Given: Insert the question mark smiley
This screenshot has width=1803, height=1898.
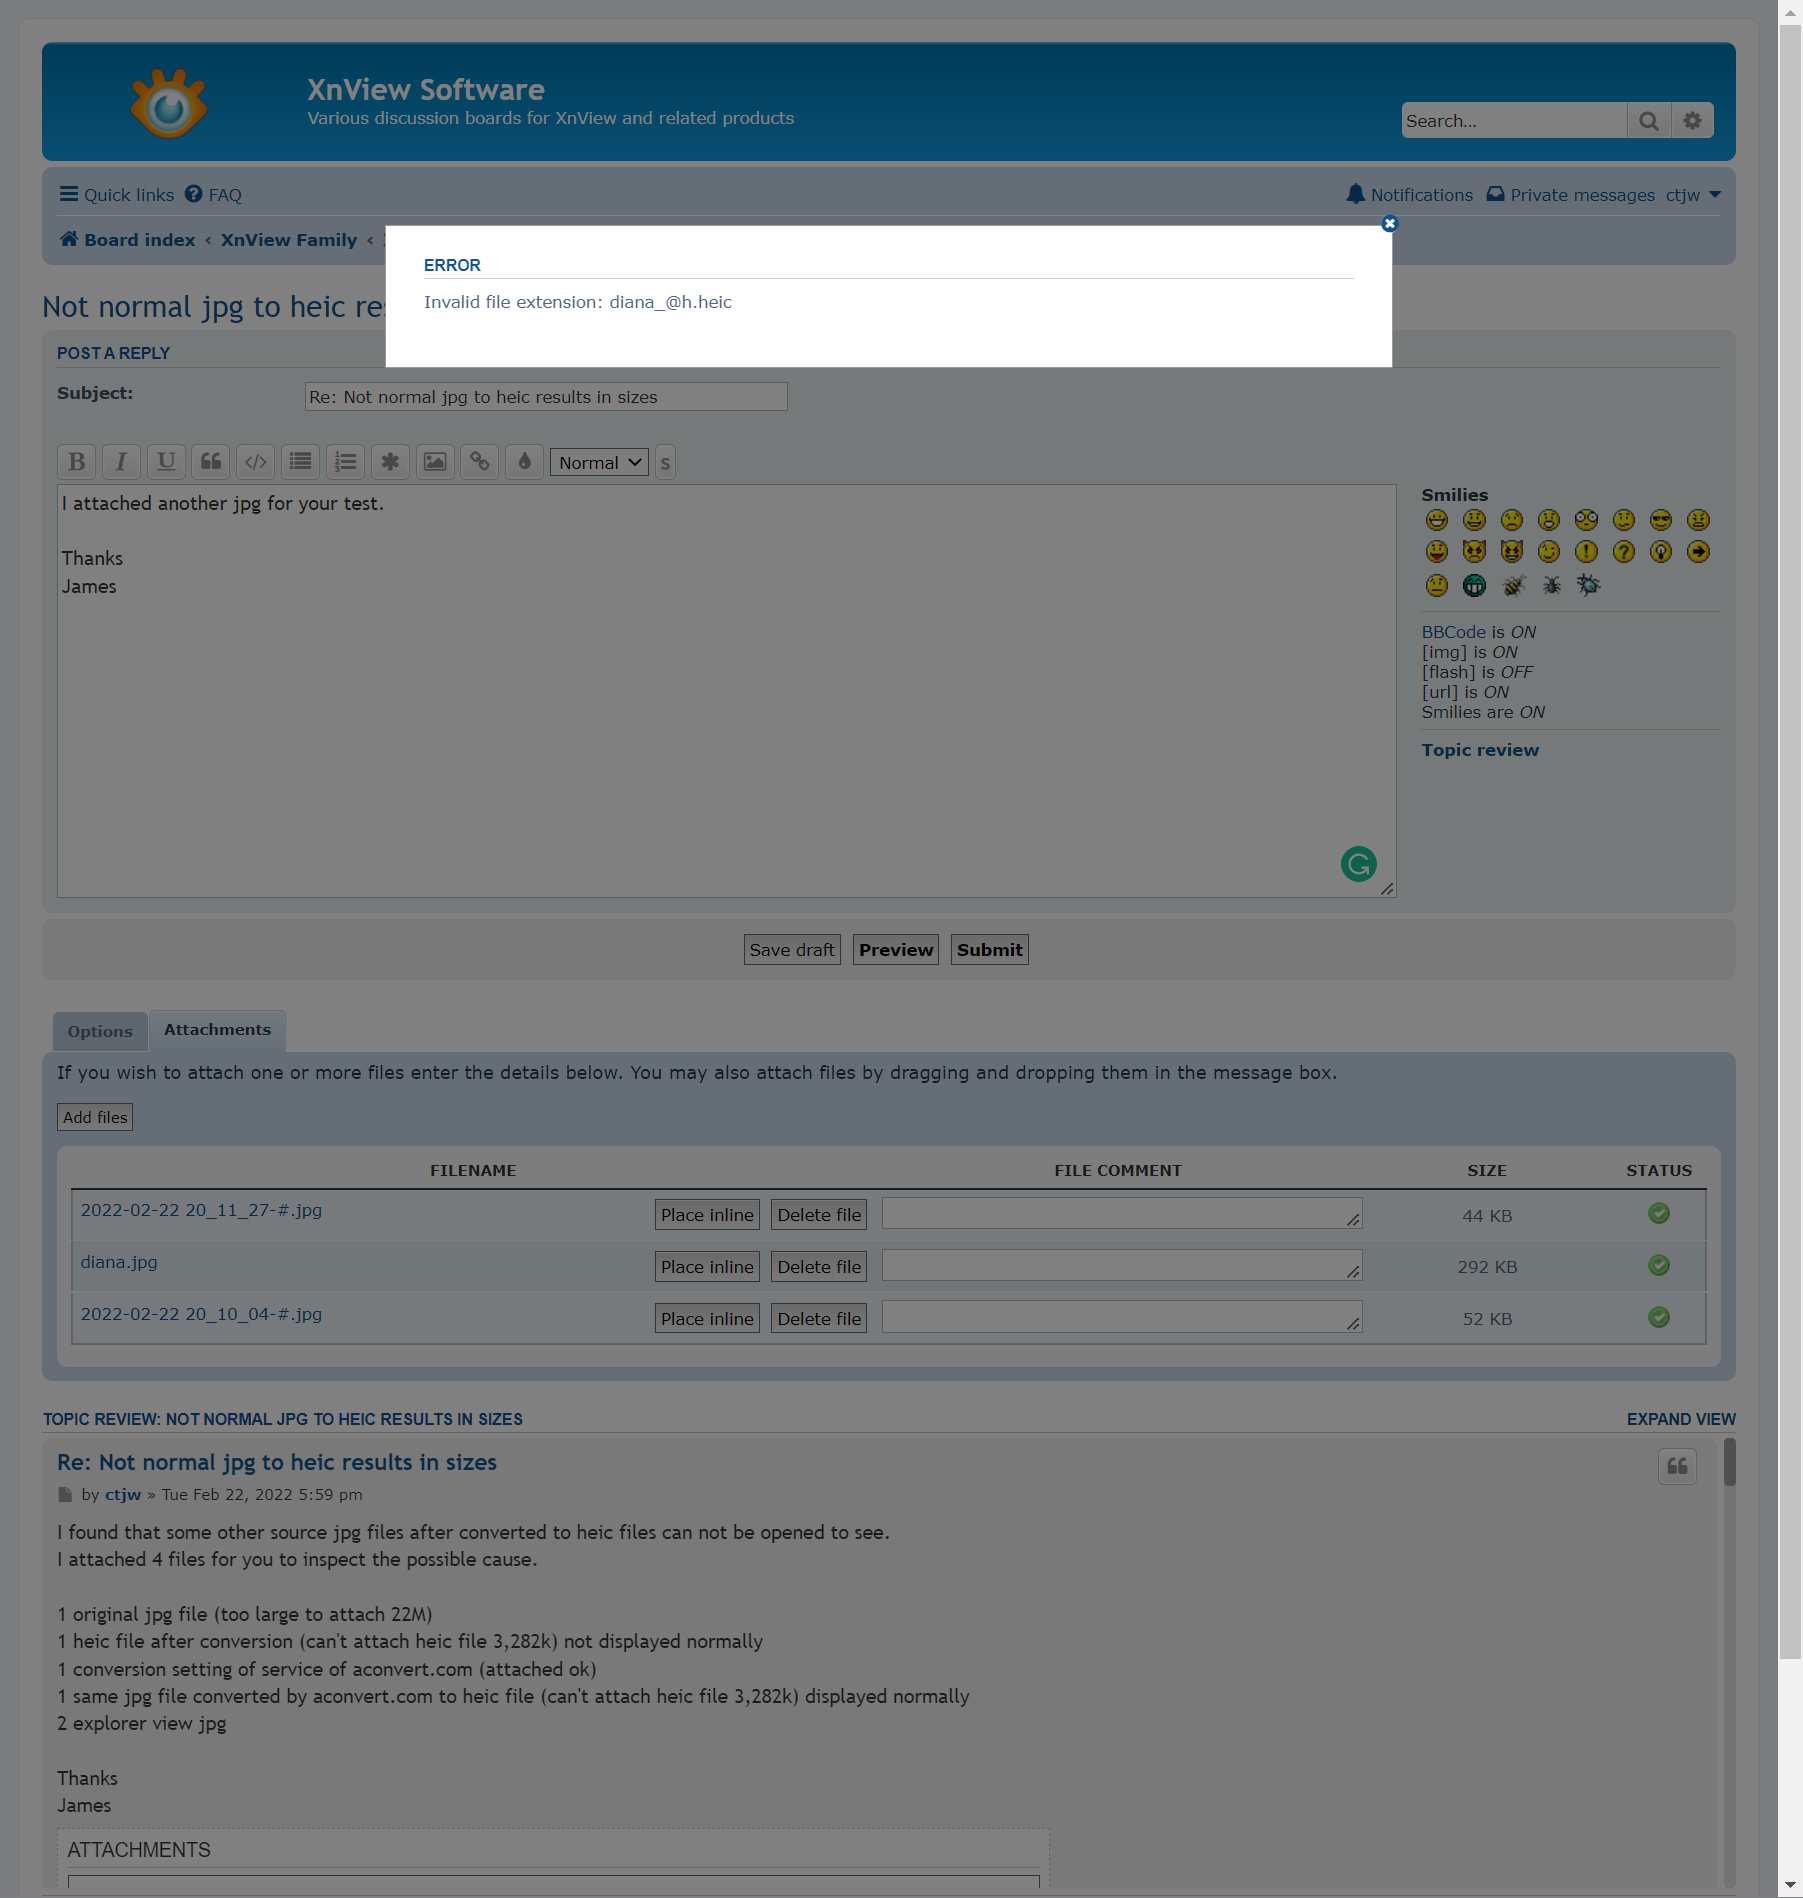Looking at the screenshot, I should [1624, 552].
